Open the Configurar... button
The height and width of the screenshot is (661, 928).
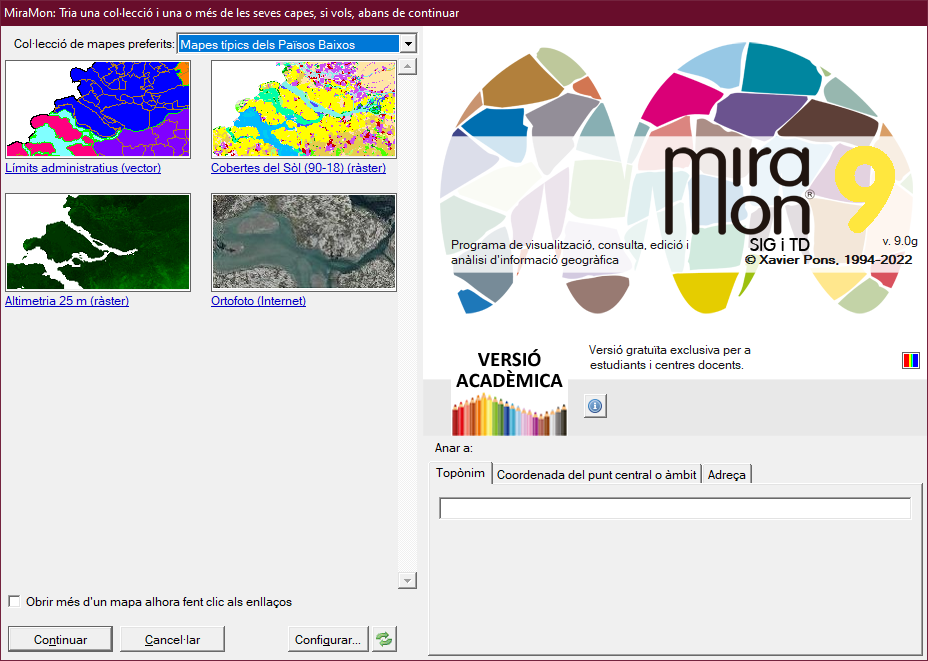pos(328,639)
